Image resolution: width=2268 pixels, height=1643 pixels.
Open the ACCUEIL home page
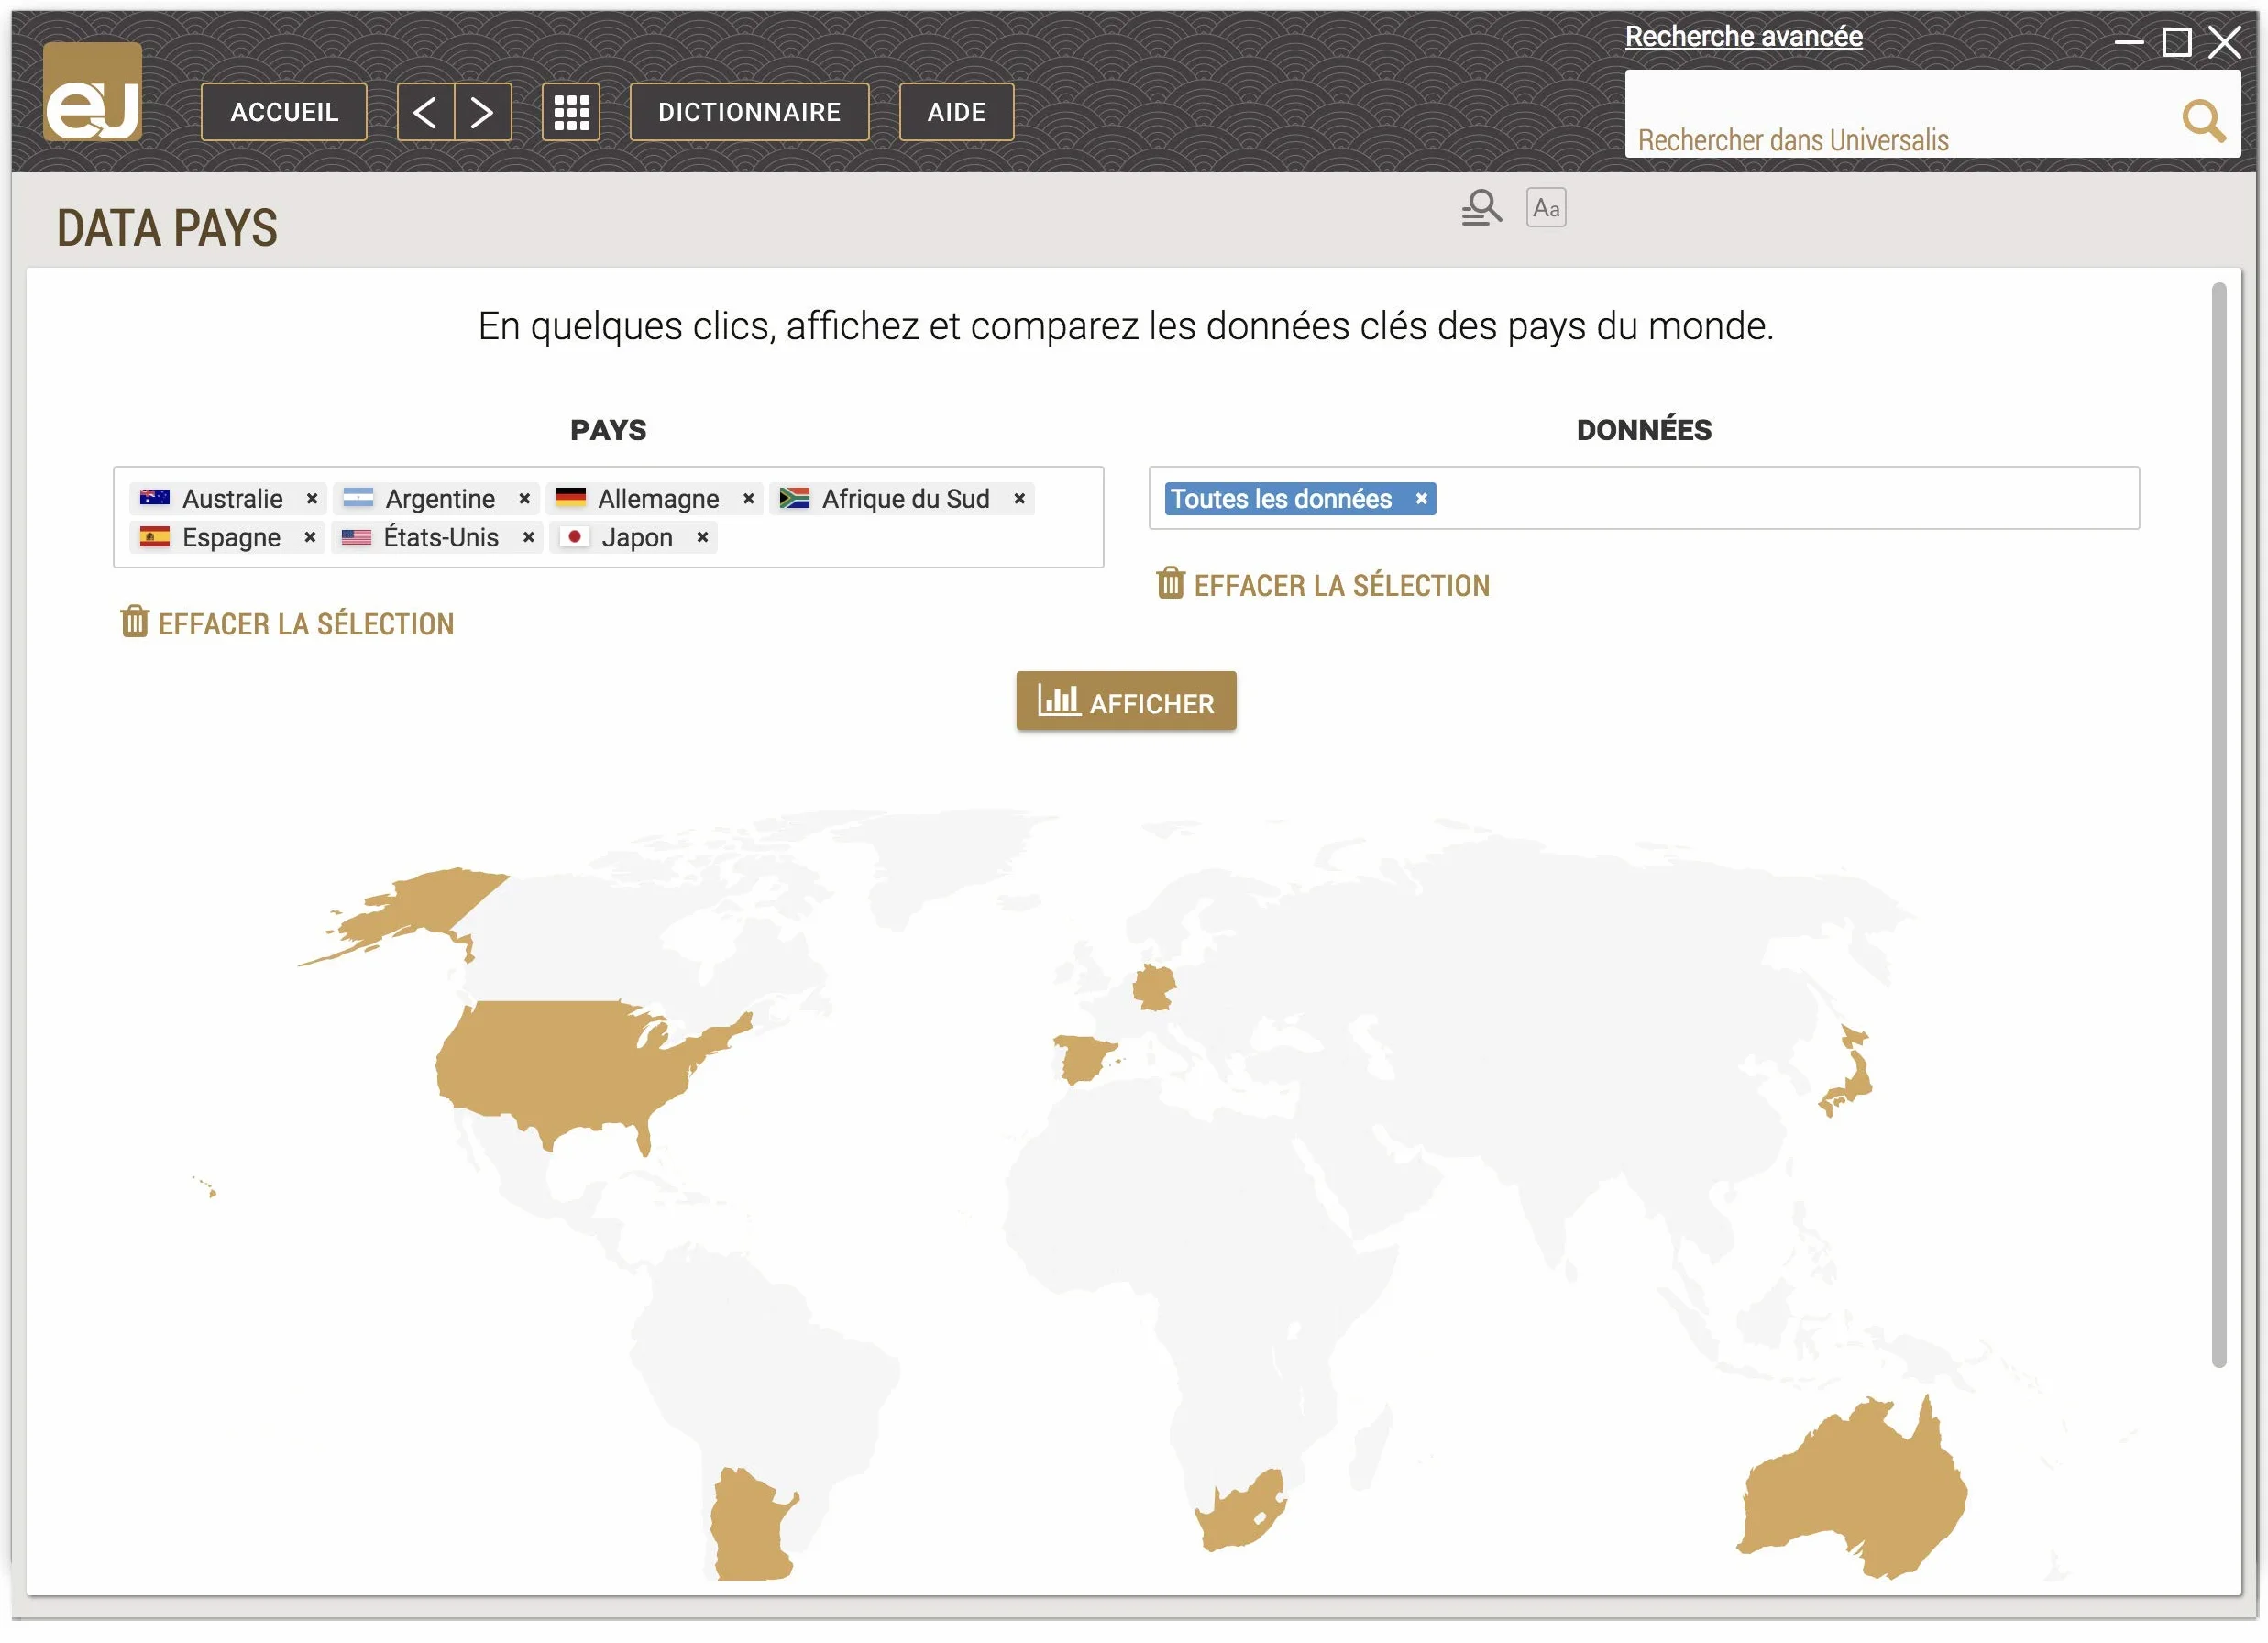click(284, 112)
